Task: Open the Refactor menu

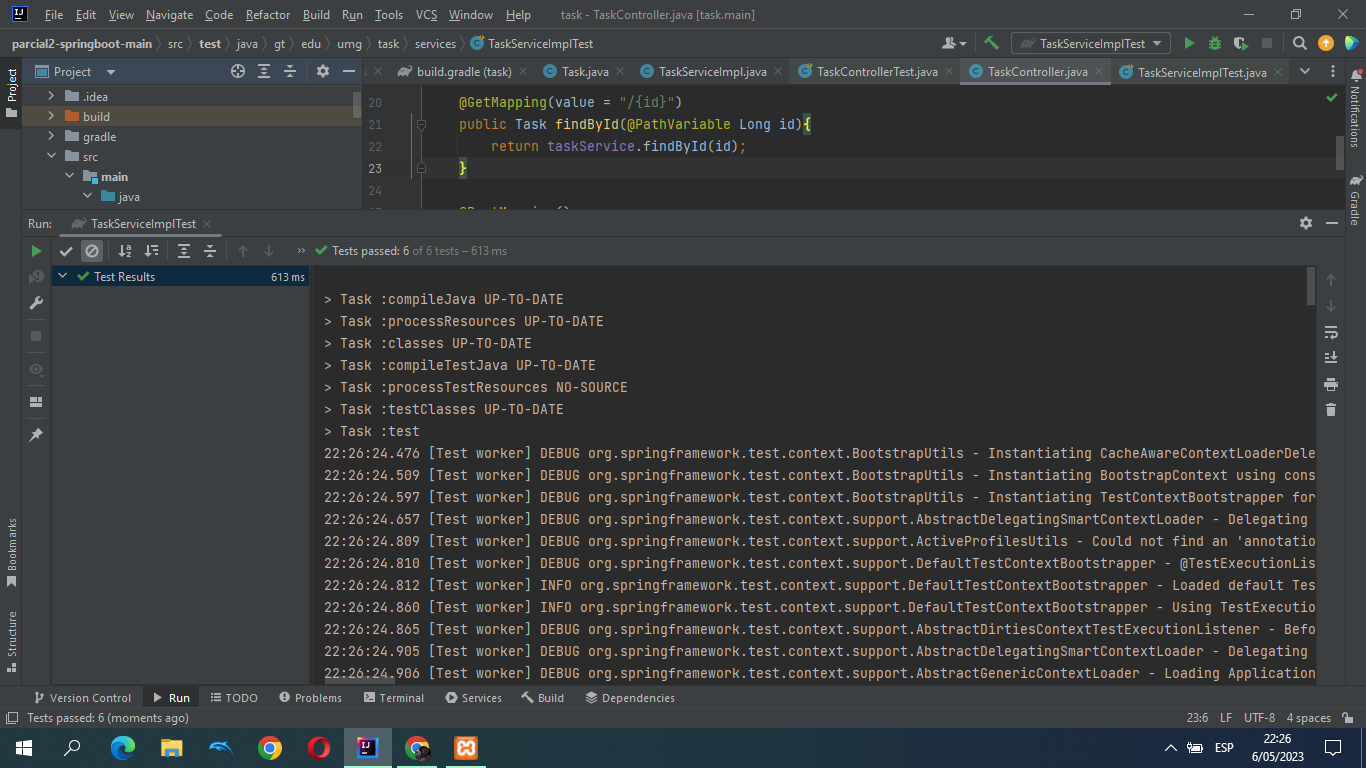Action: tap(268, 15)
